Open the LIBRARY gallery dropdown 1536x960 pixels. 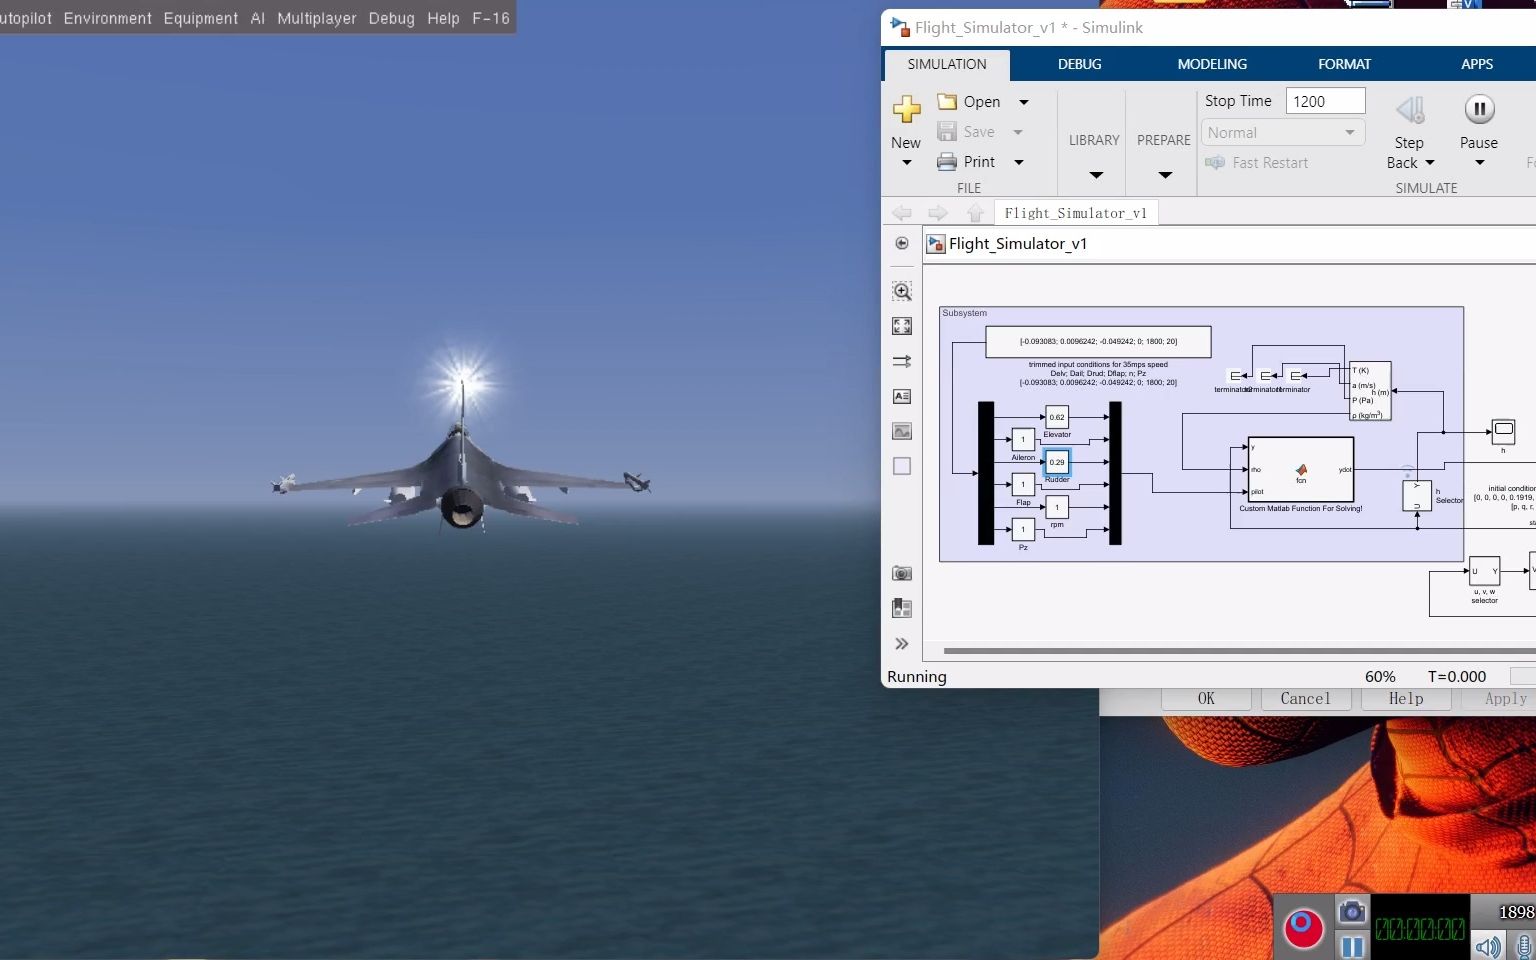coord(1095,175)
